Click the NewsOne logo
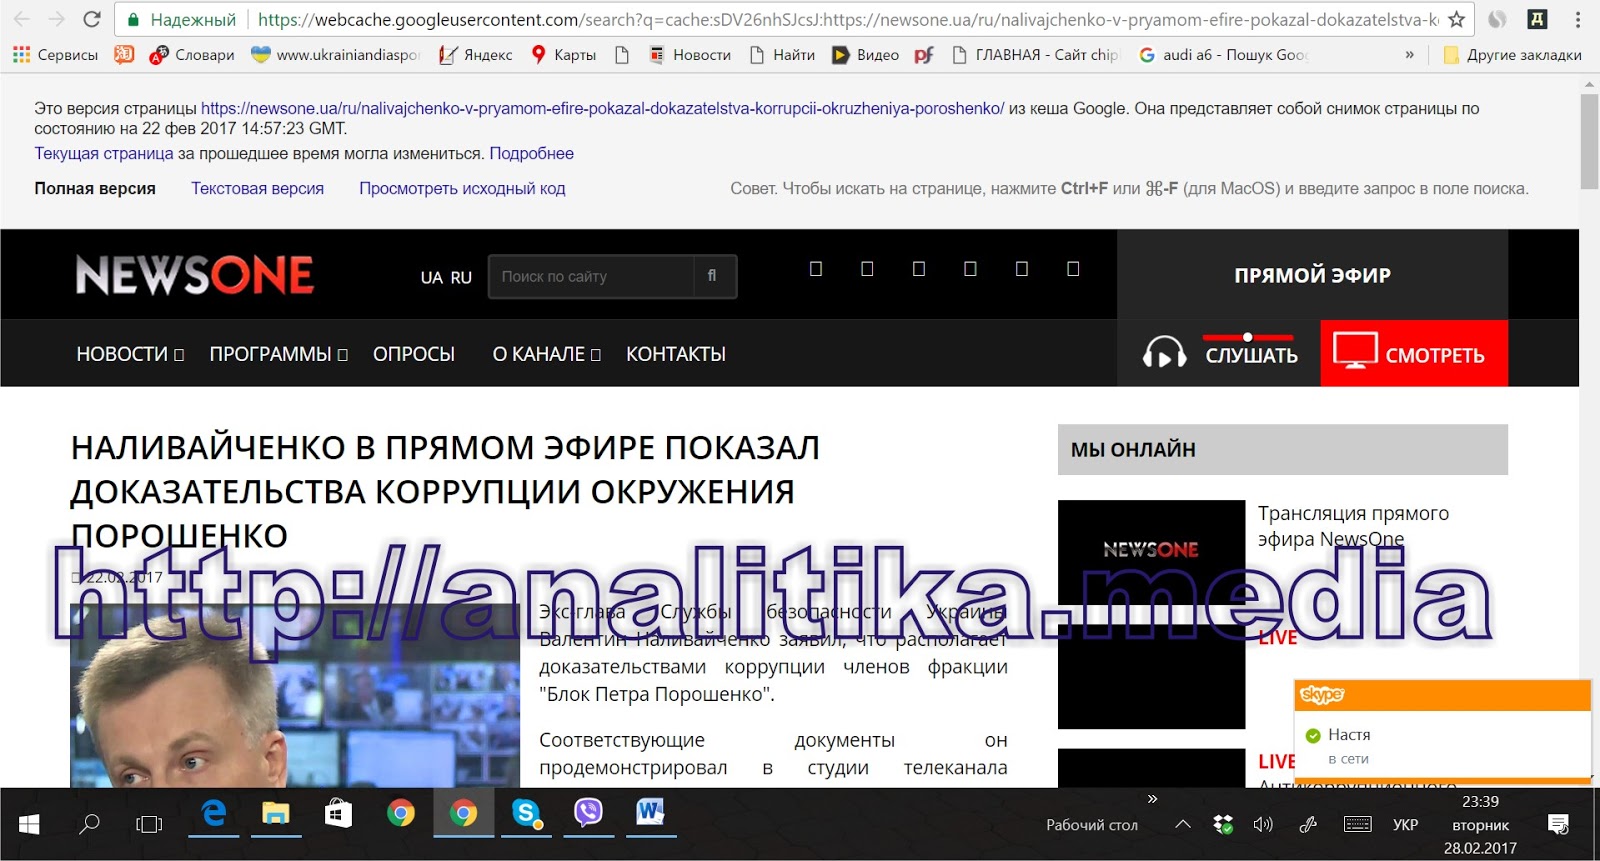Viewport: 1600px width, 861px height. (x=195, y=275)
